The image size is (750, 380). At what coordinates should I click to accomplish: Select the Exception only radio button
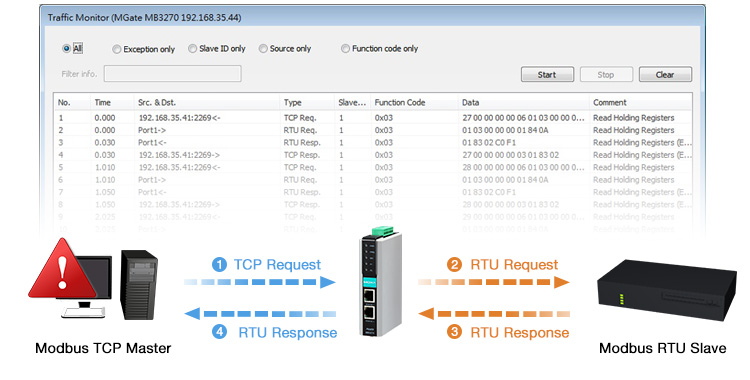click(116, 49)
